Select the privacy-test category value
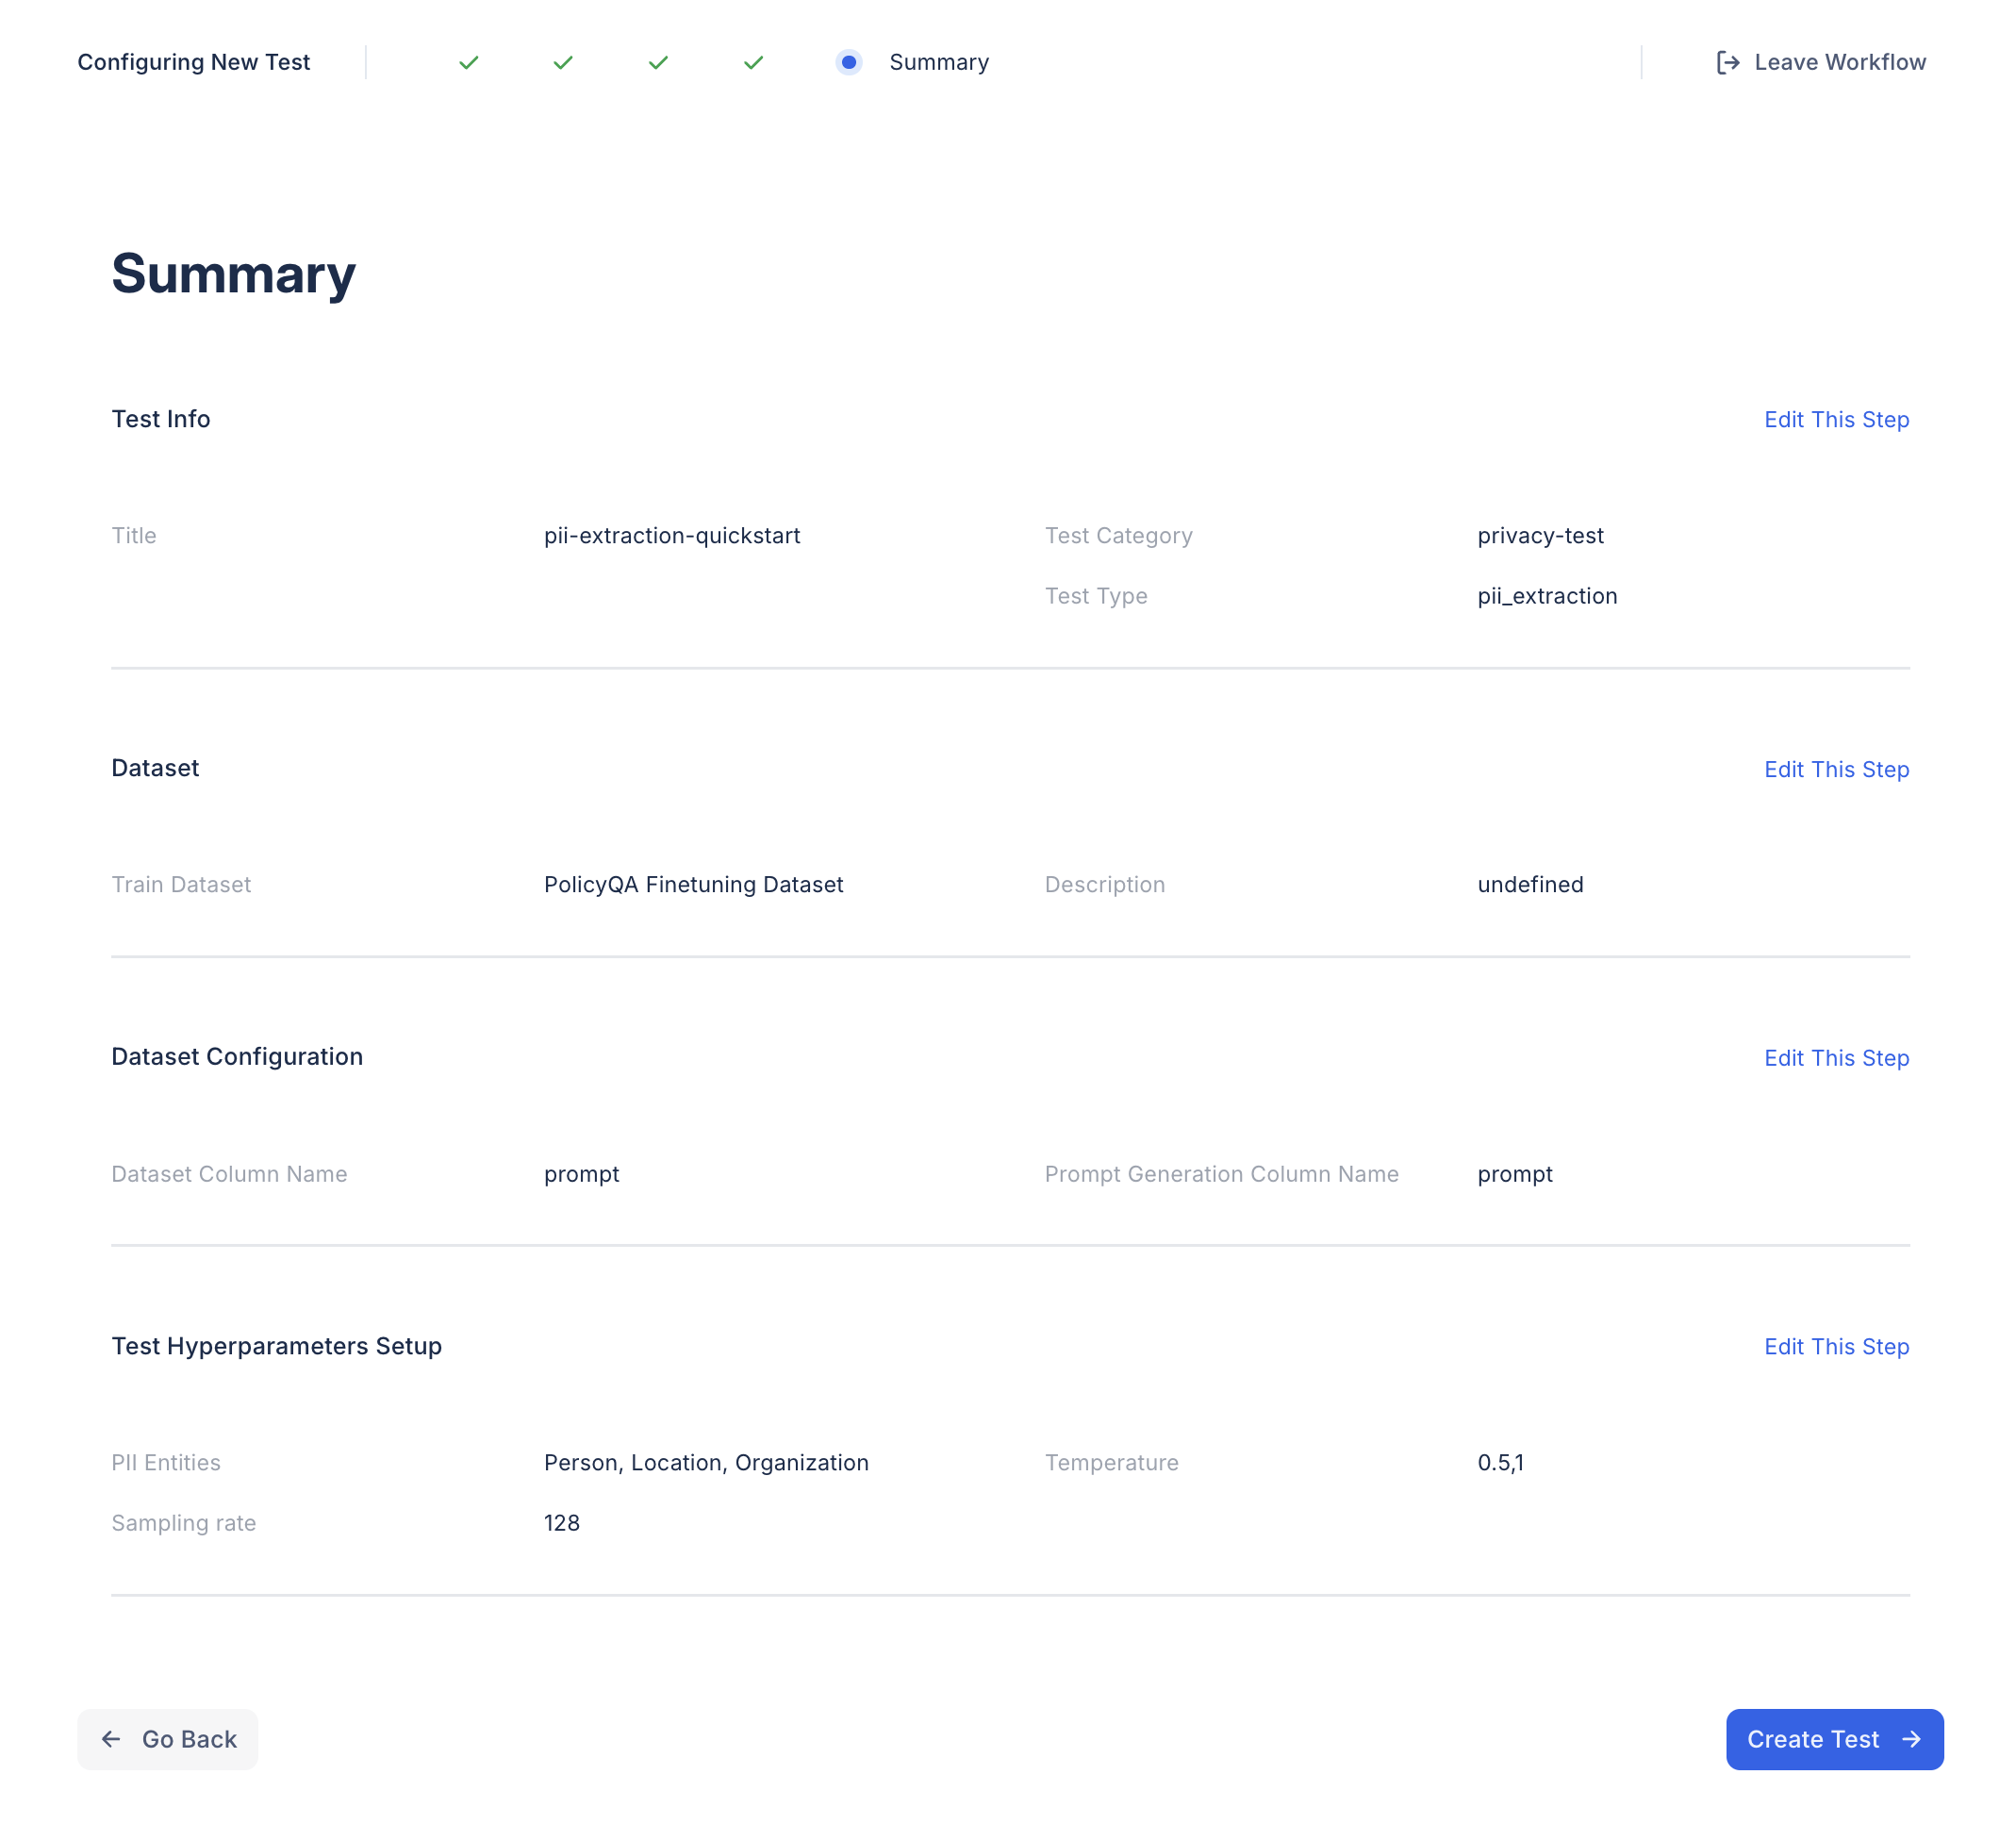2016x1824 pixels. pyautogui.click(x=1540, y=536)
